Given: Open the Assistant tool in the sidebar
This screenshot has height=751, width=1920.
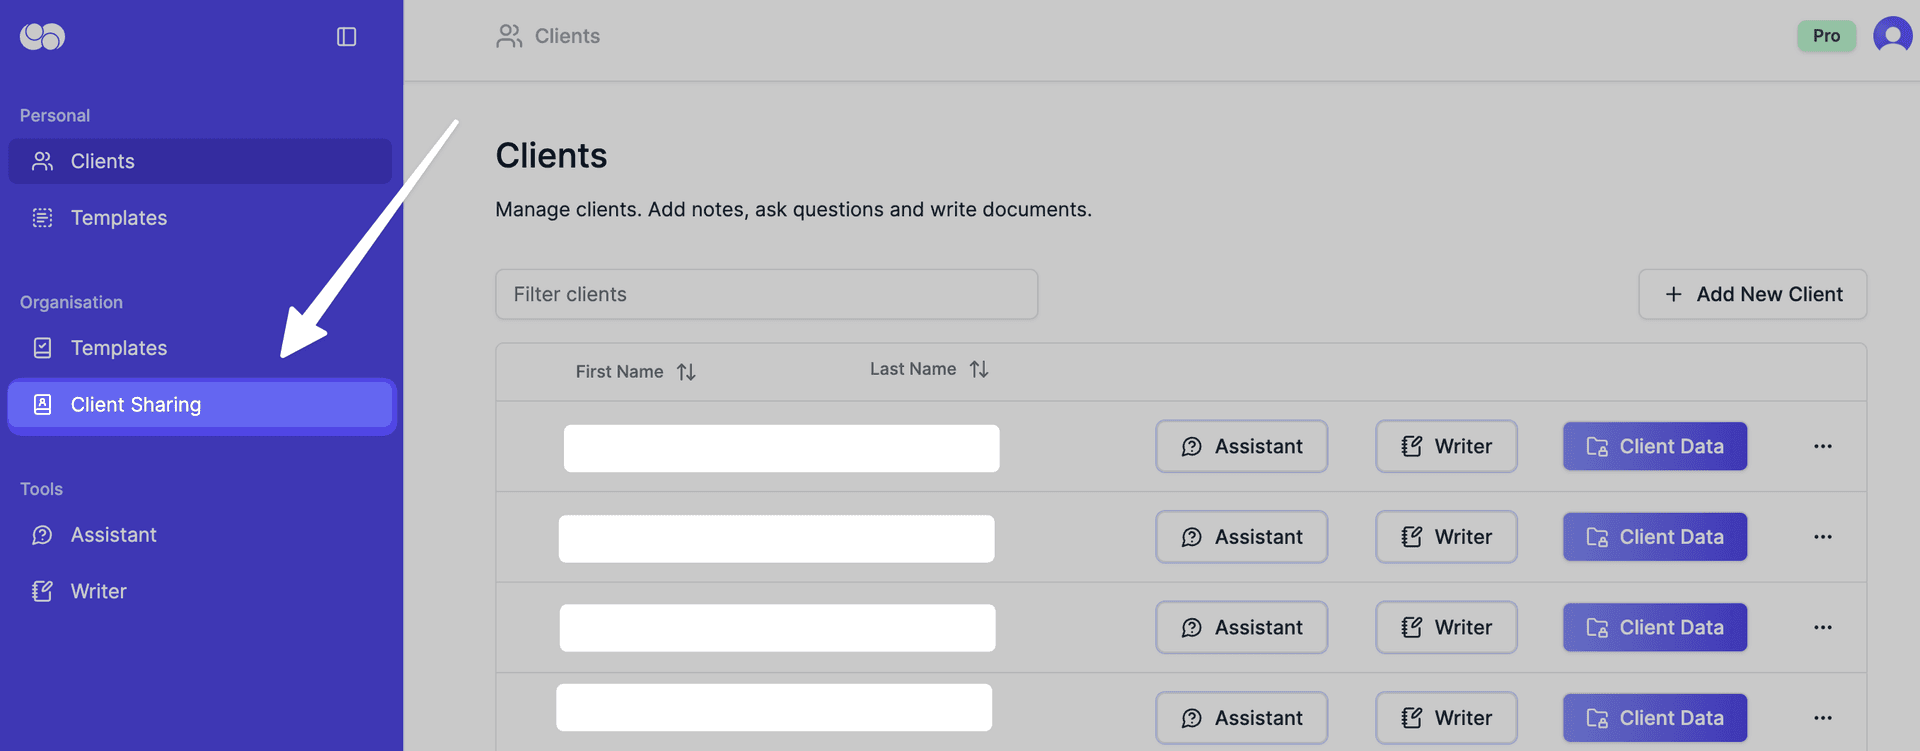Looking at the screenshot, I should 113,535.
